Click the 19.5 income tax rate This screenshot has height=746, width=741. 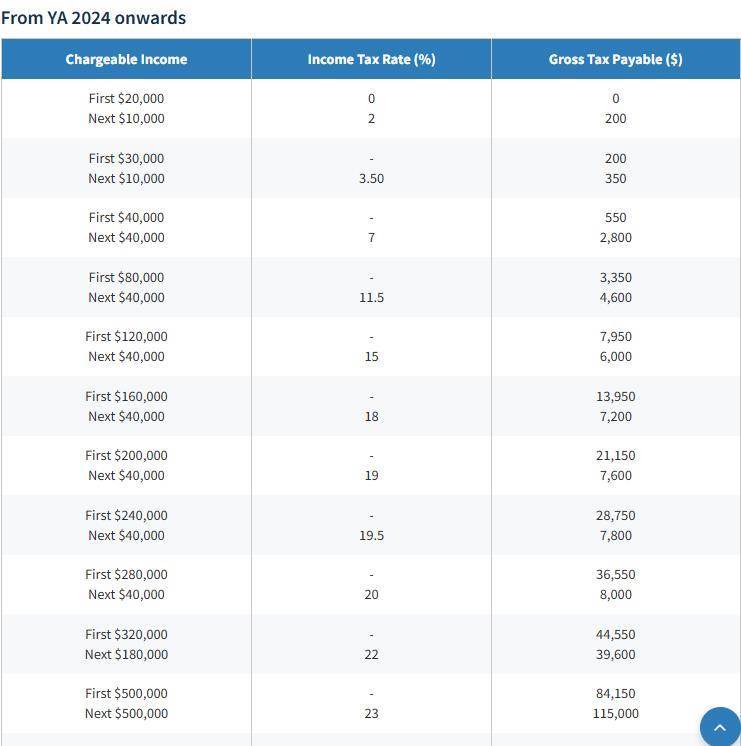pos(371,535)
